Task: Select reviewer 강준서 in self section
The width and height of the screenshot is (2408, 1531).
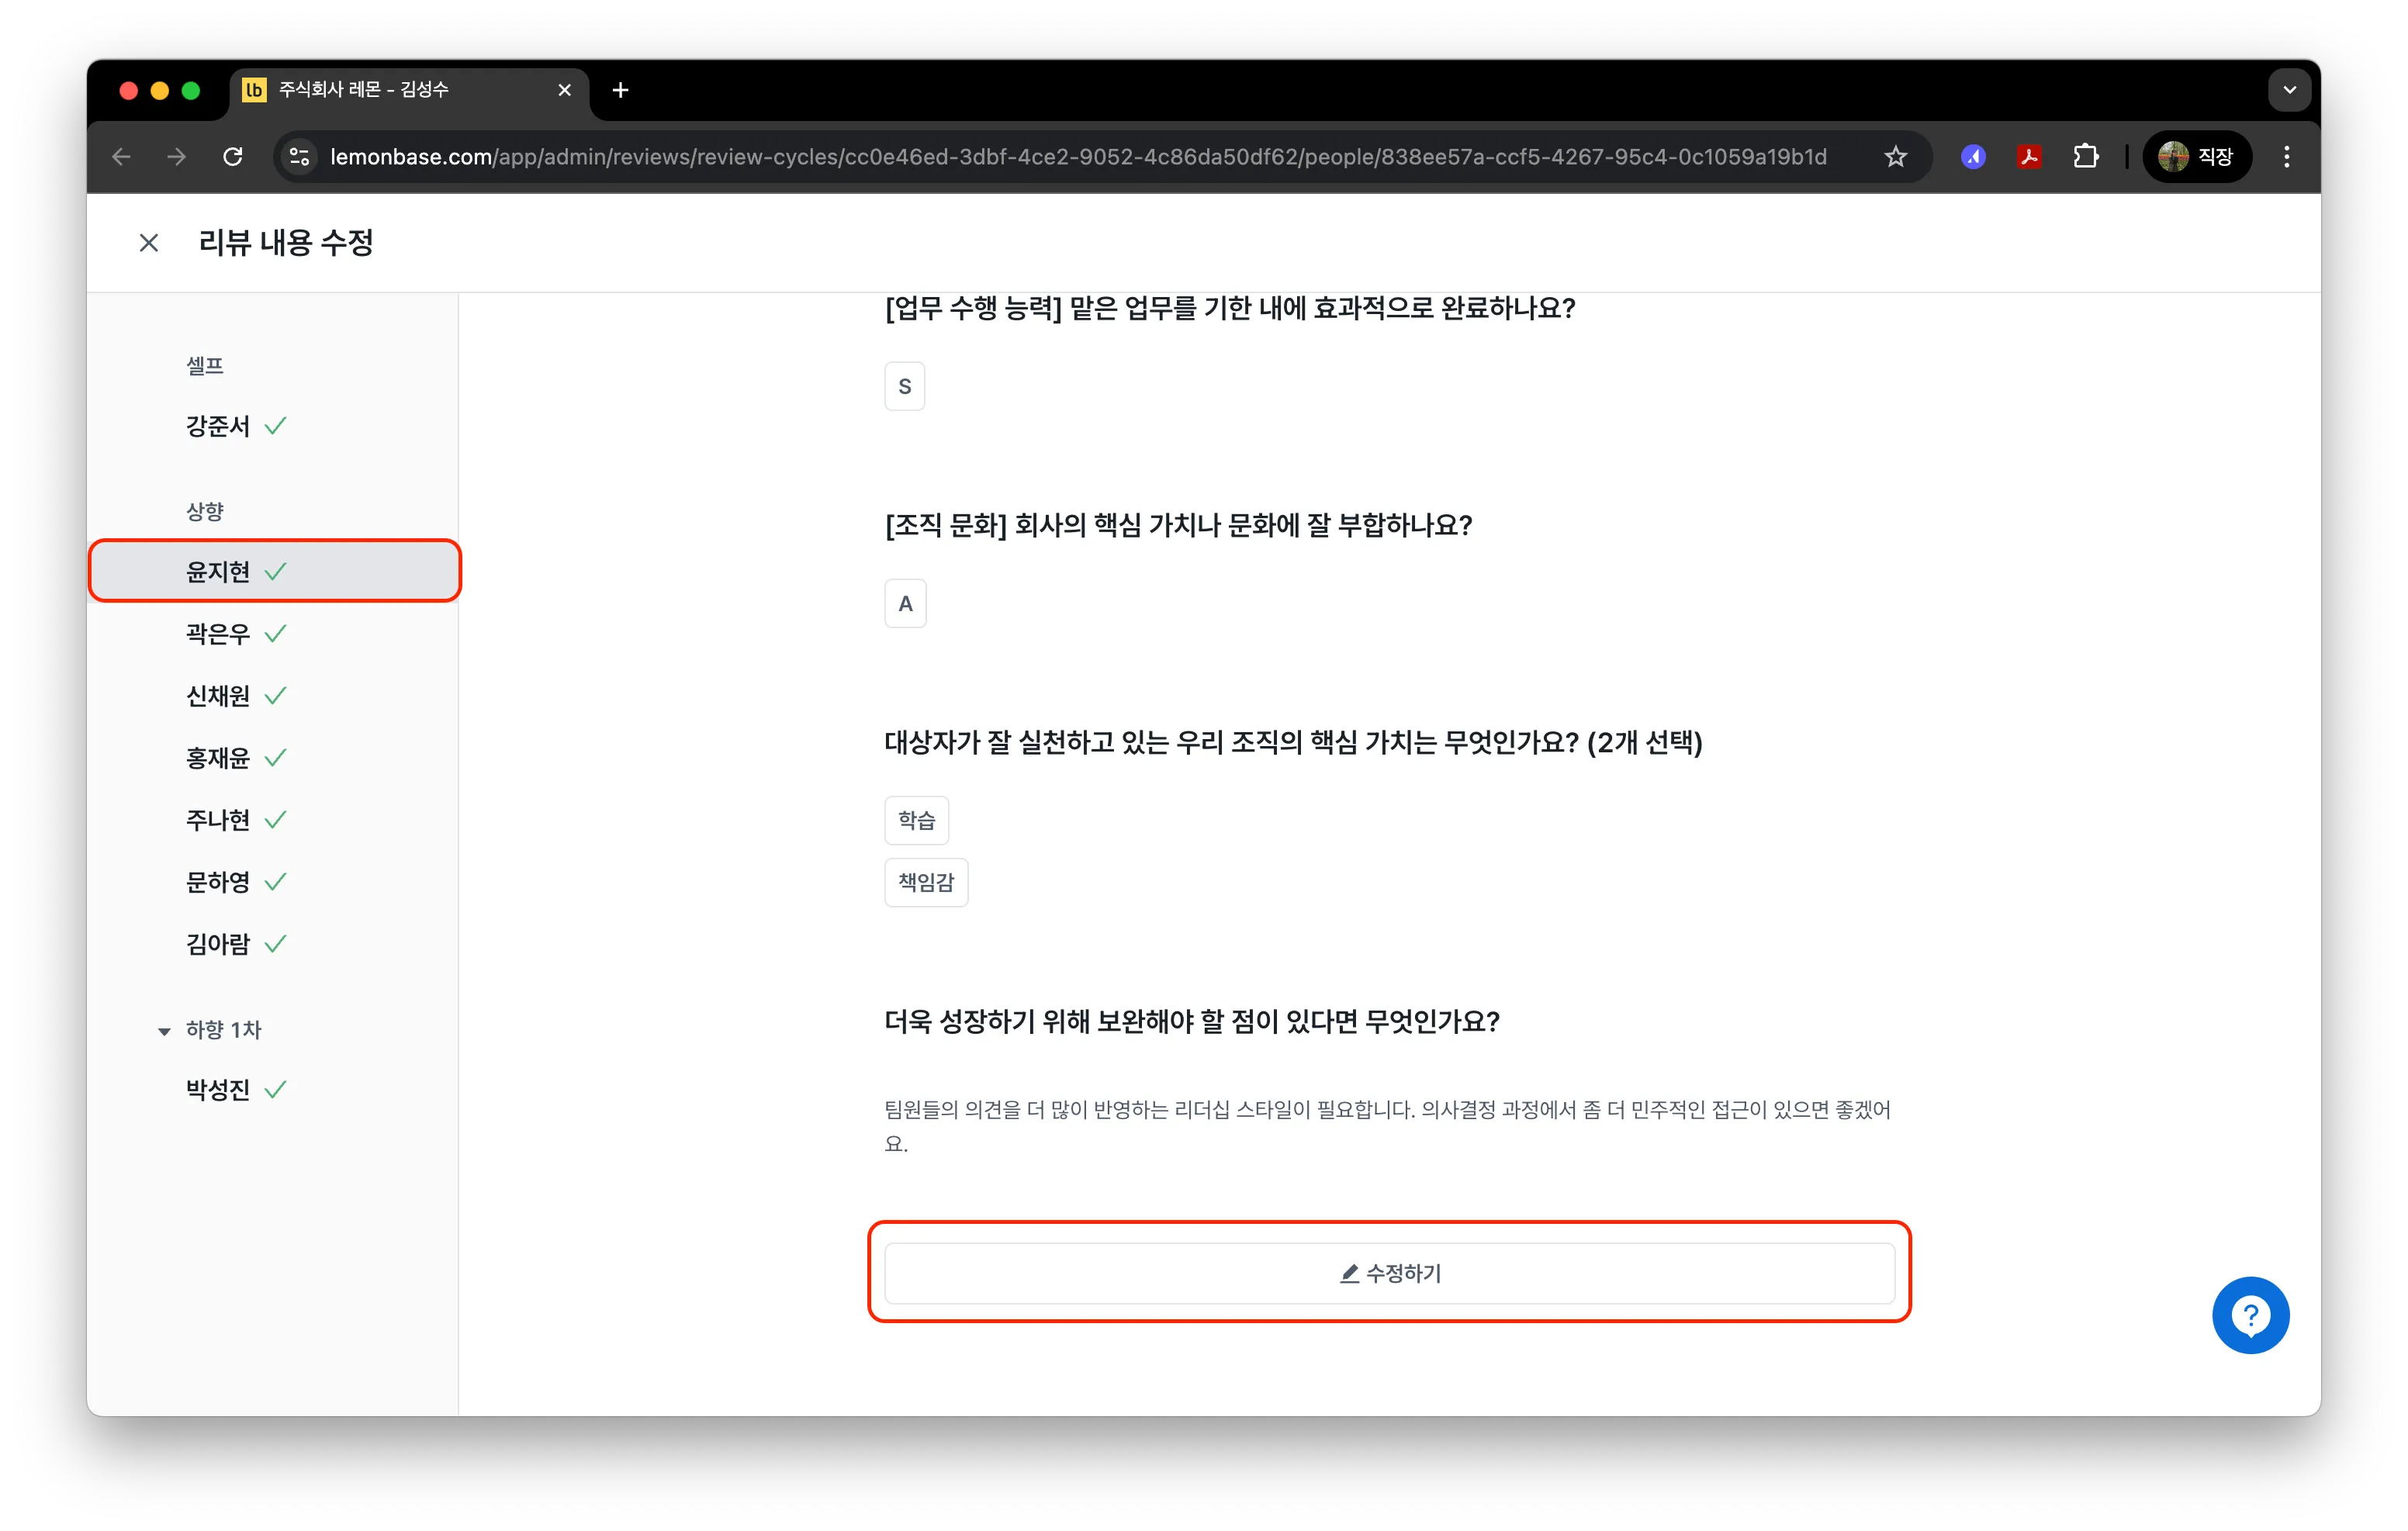Action: pos(273,426)
